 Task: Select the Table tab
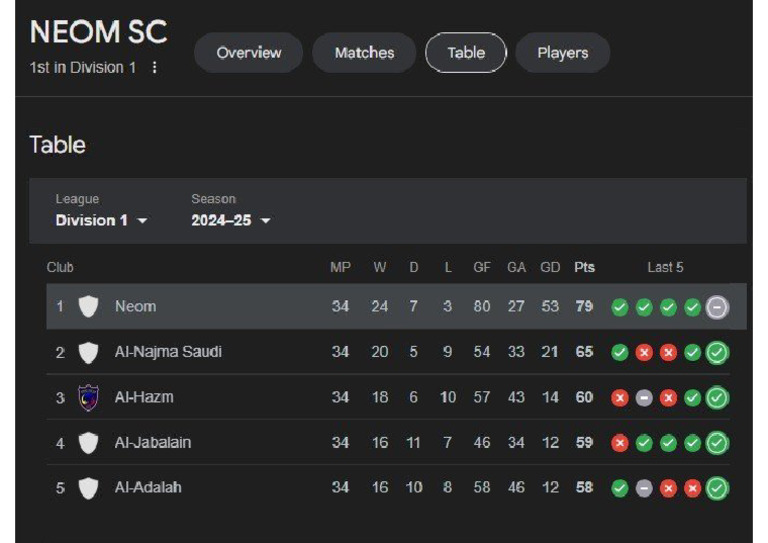(466, 53)
